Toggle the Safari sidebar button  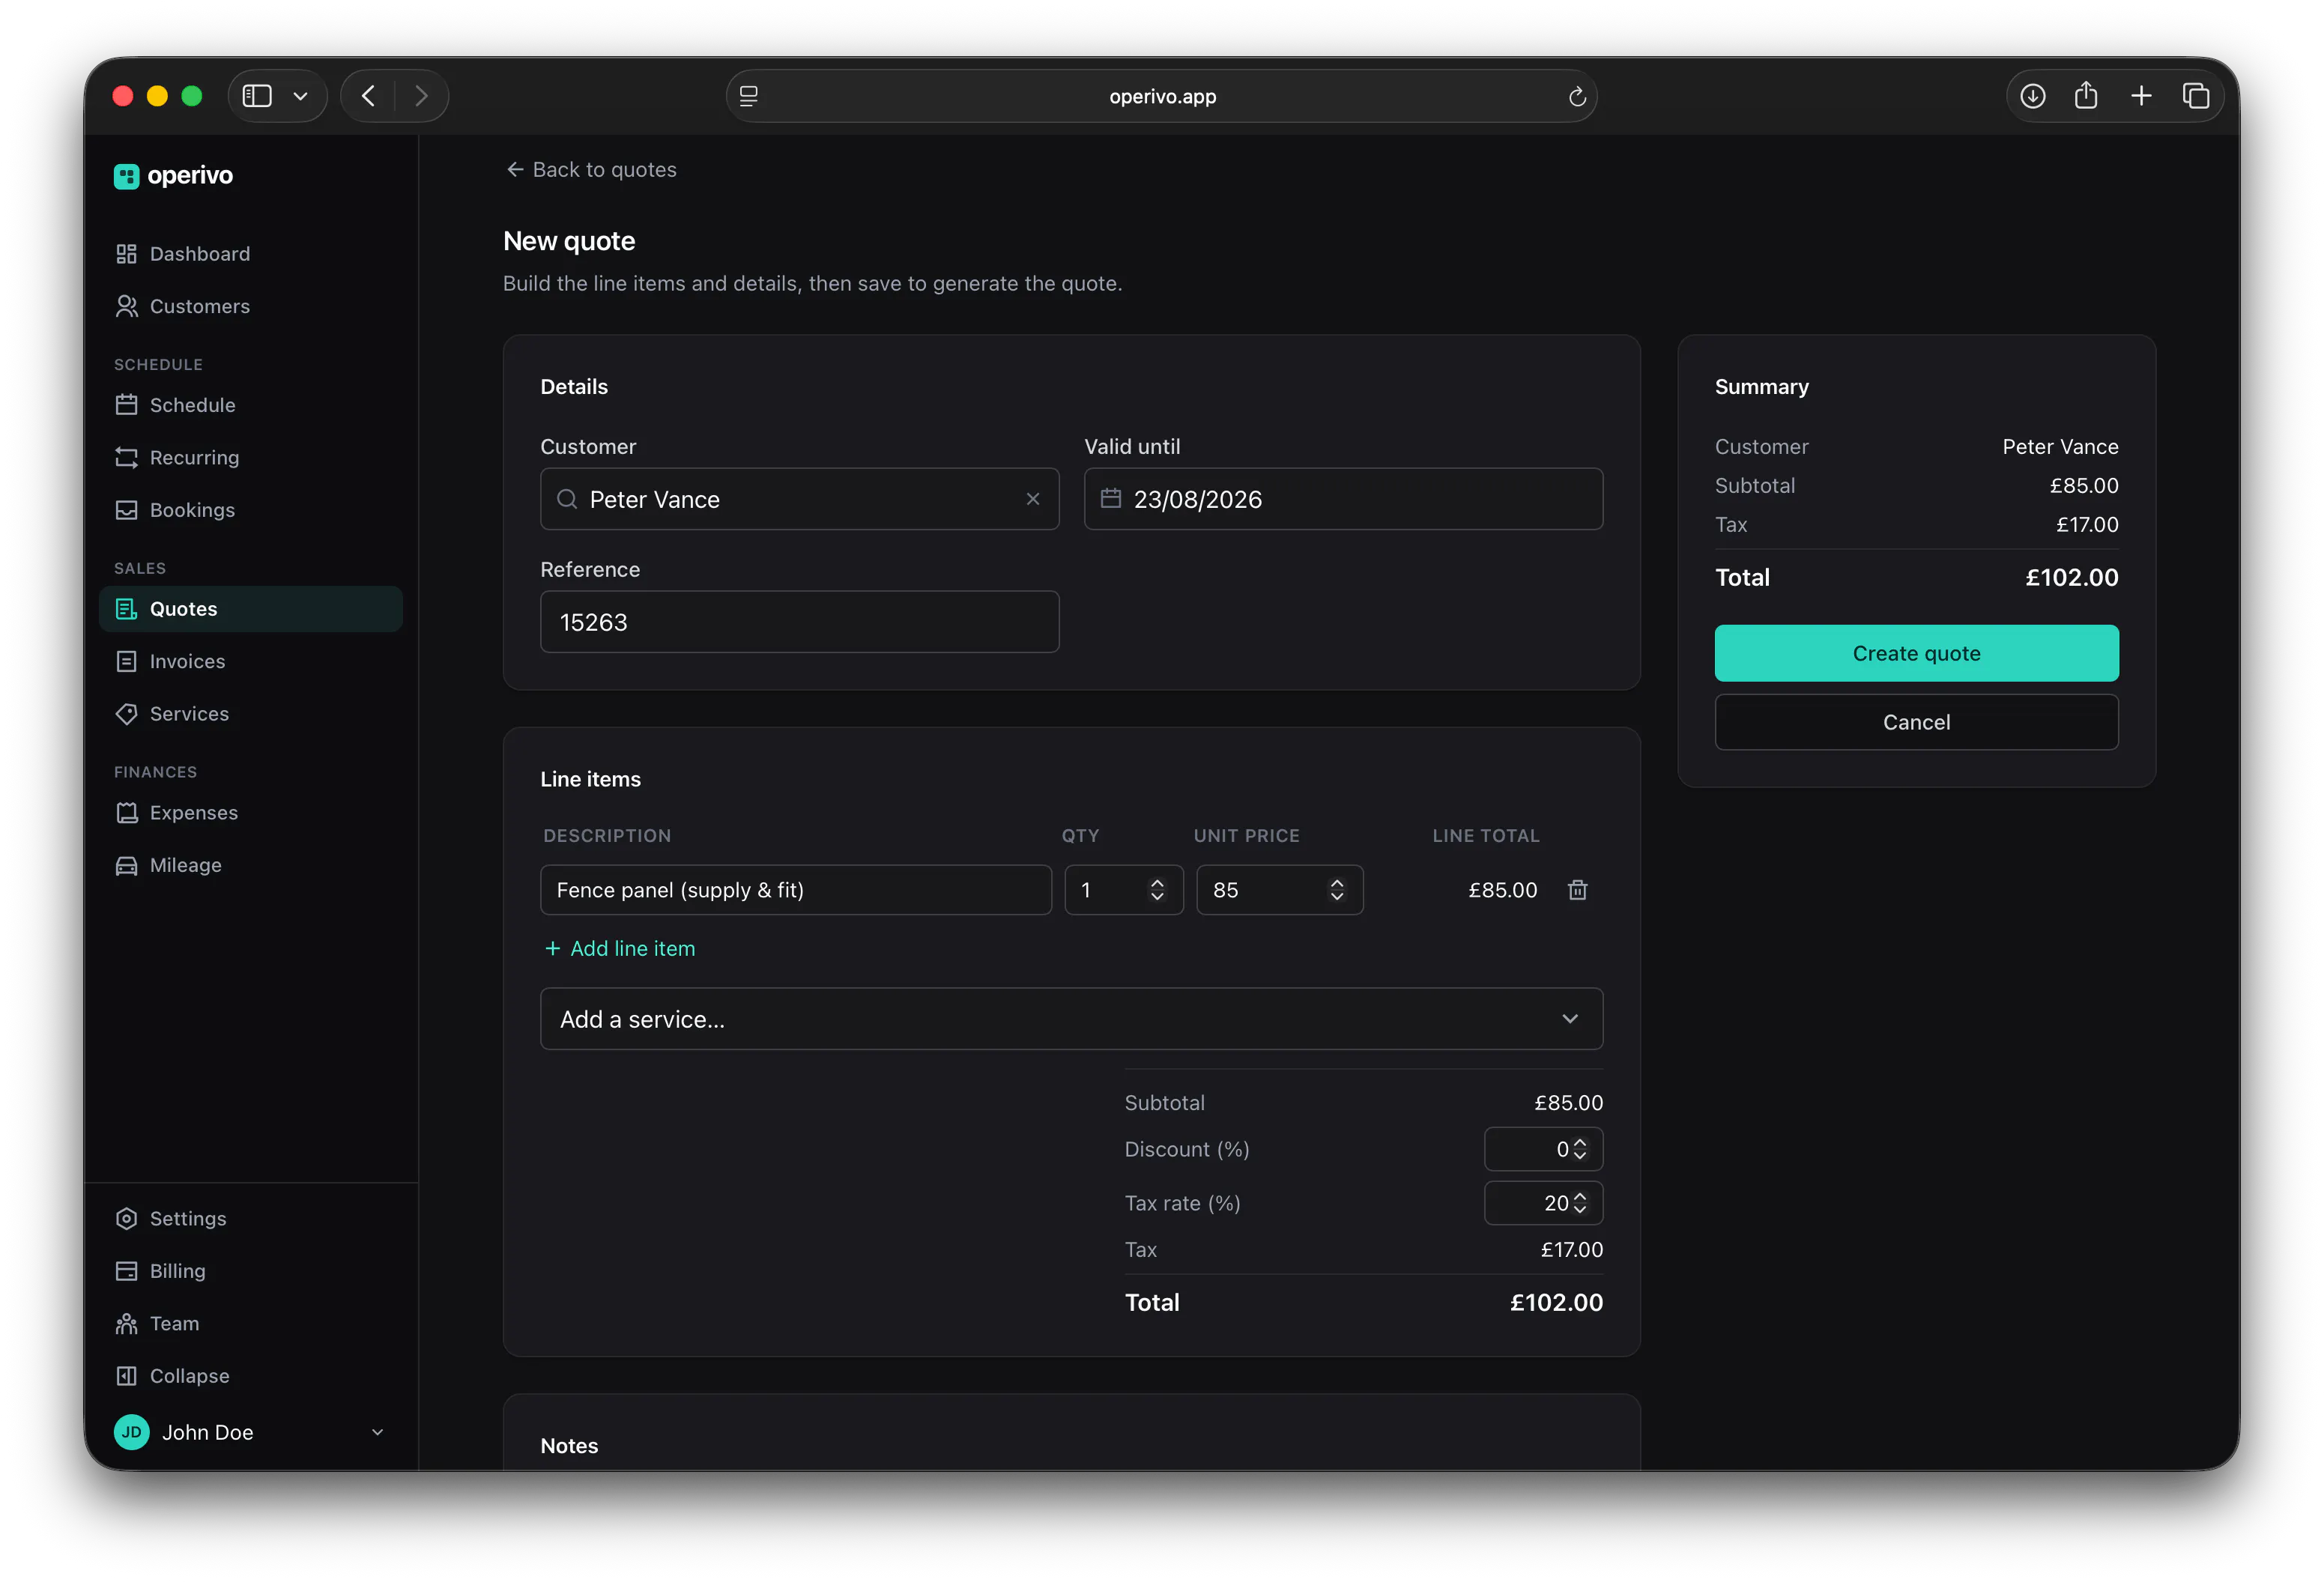tap(257, 96)
